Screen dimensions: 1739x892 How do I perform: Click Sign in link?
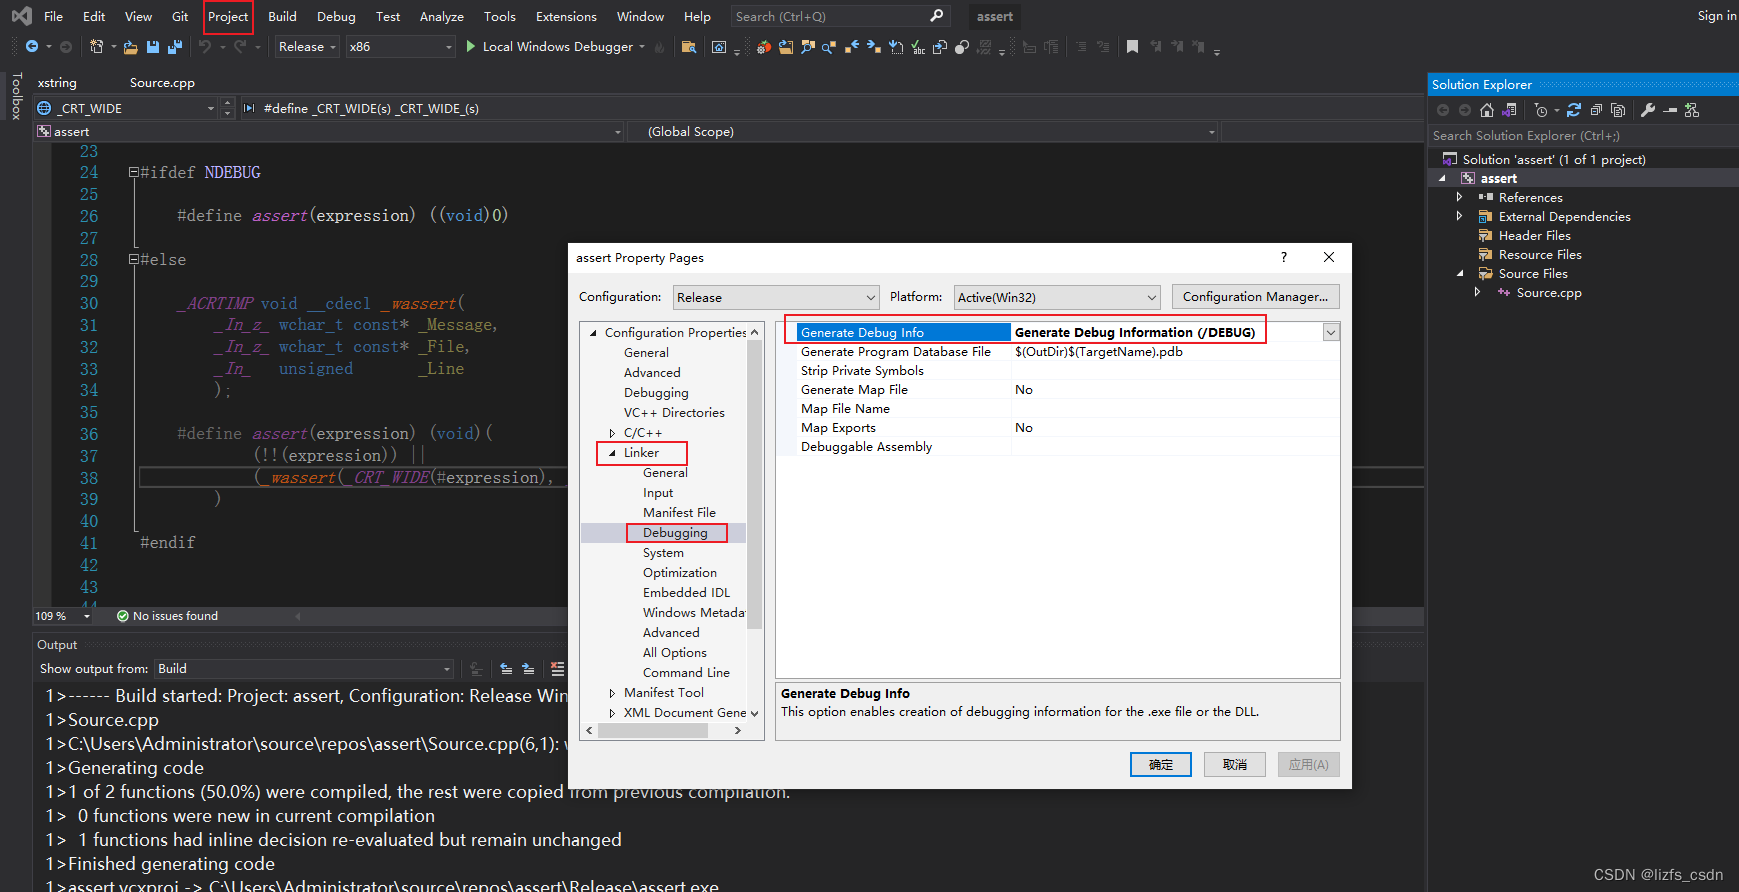1716,16
